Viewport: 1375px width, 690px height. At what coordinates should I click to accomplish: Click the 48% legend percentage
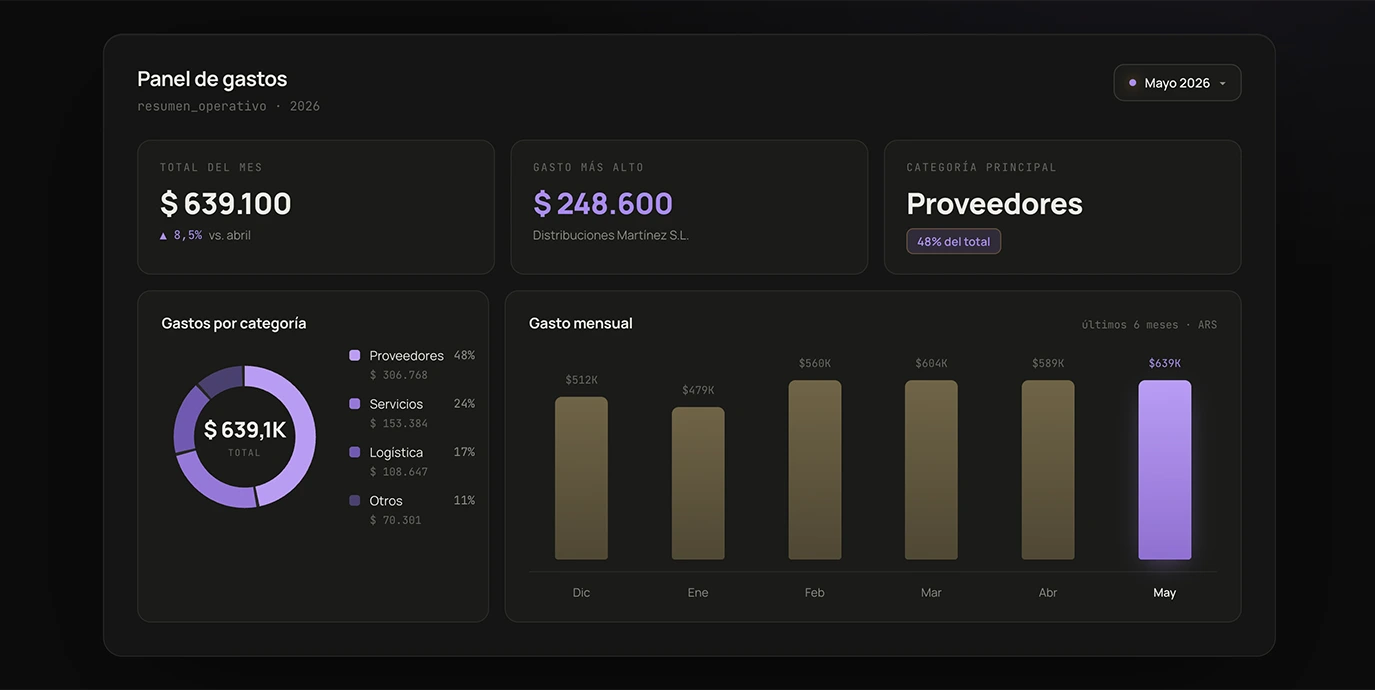(464, 355)
